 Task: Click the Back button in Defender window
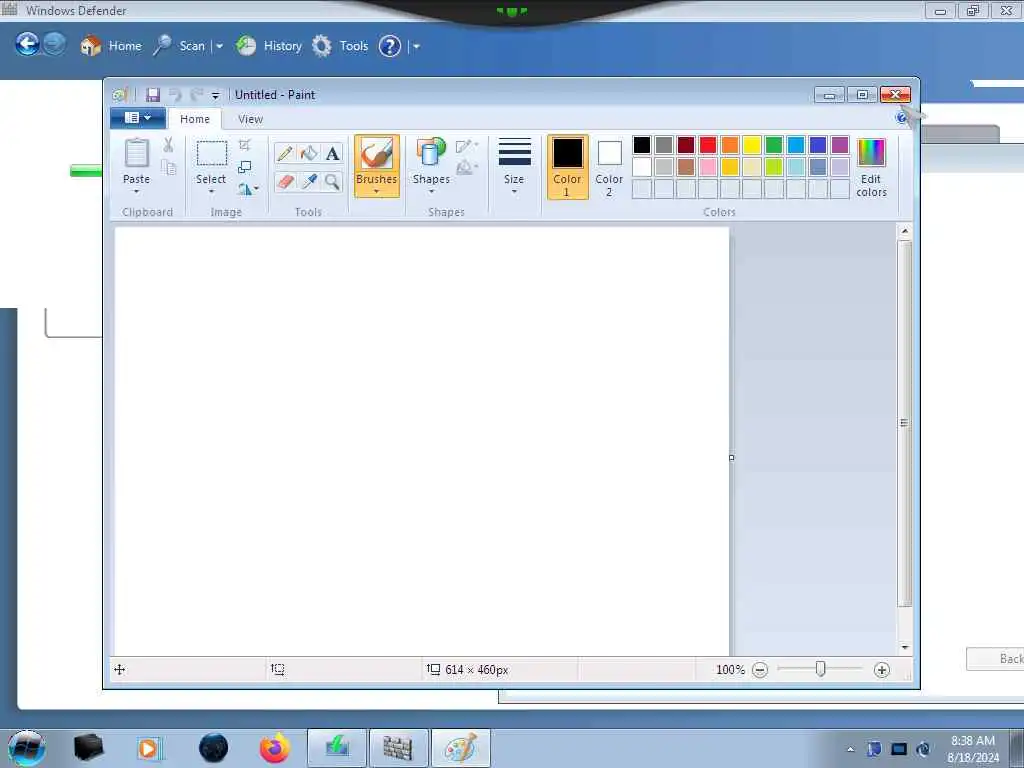click(995, 658)
